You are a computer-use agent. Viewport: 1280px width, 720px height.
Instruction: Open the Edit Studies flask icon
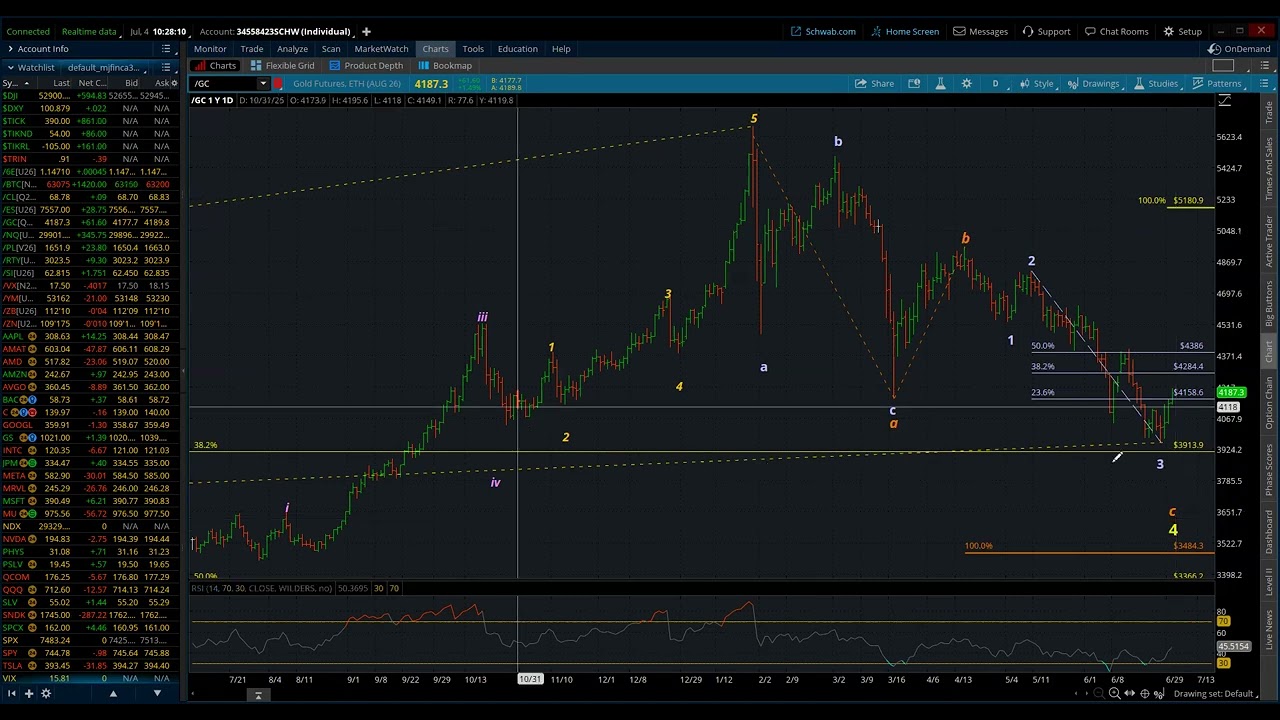(940, 84)
